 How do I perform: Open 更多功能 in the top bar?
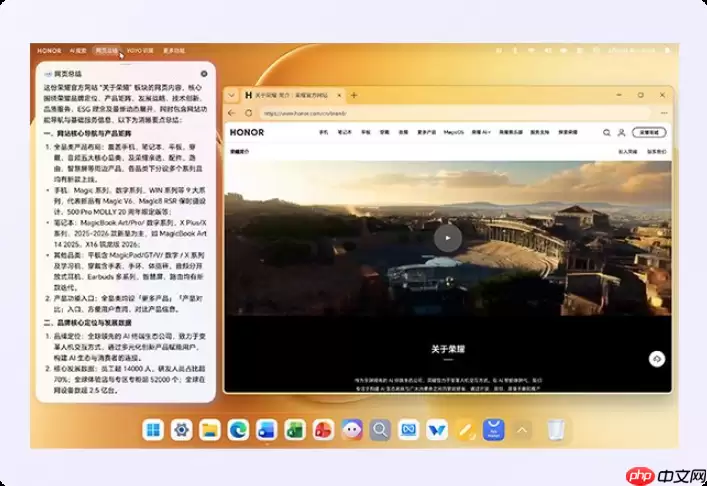click(x=174, y=50)
